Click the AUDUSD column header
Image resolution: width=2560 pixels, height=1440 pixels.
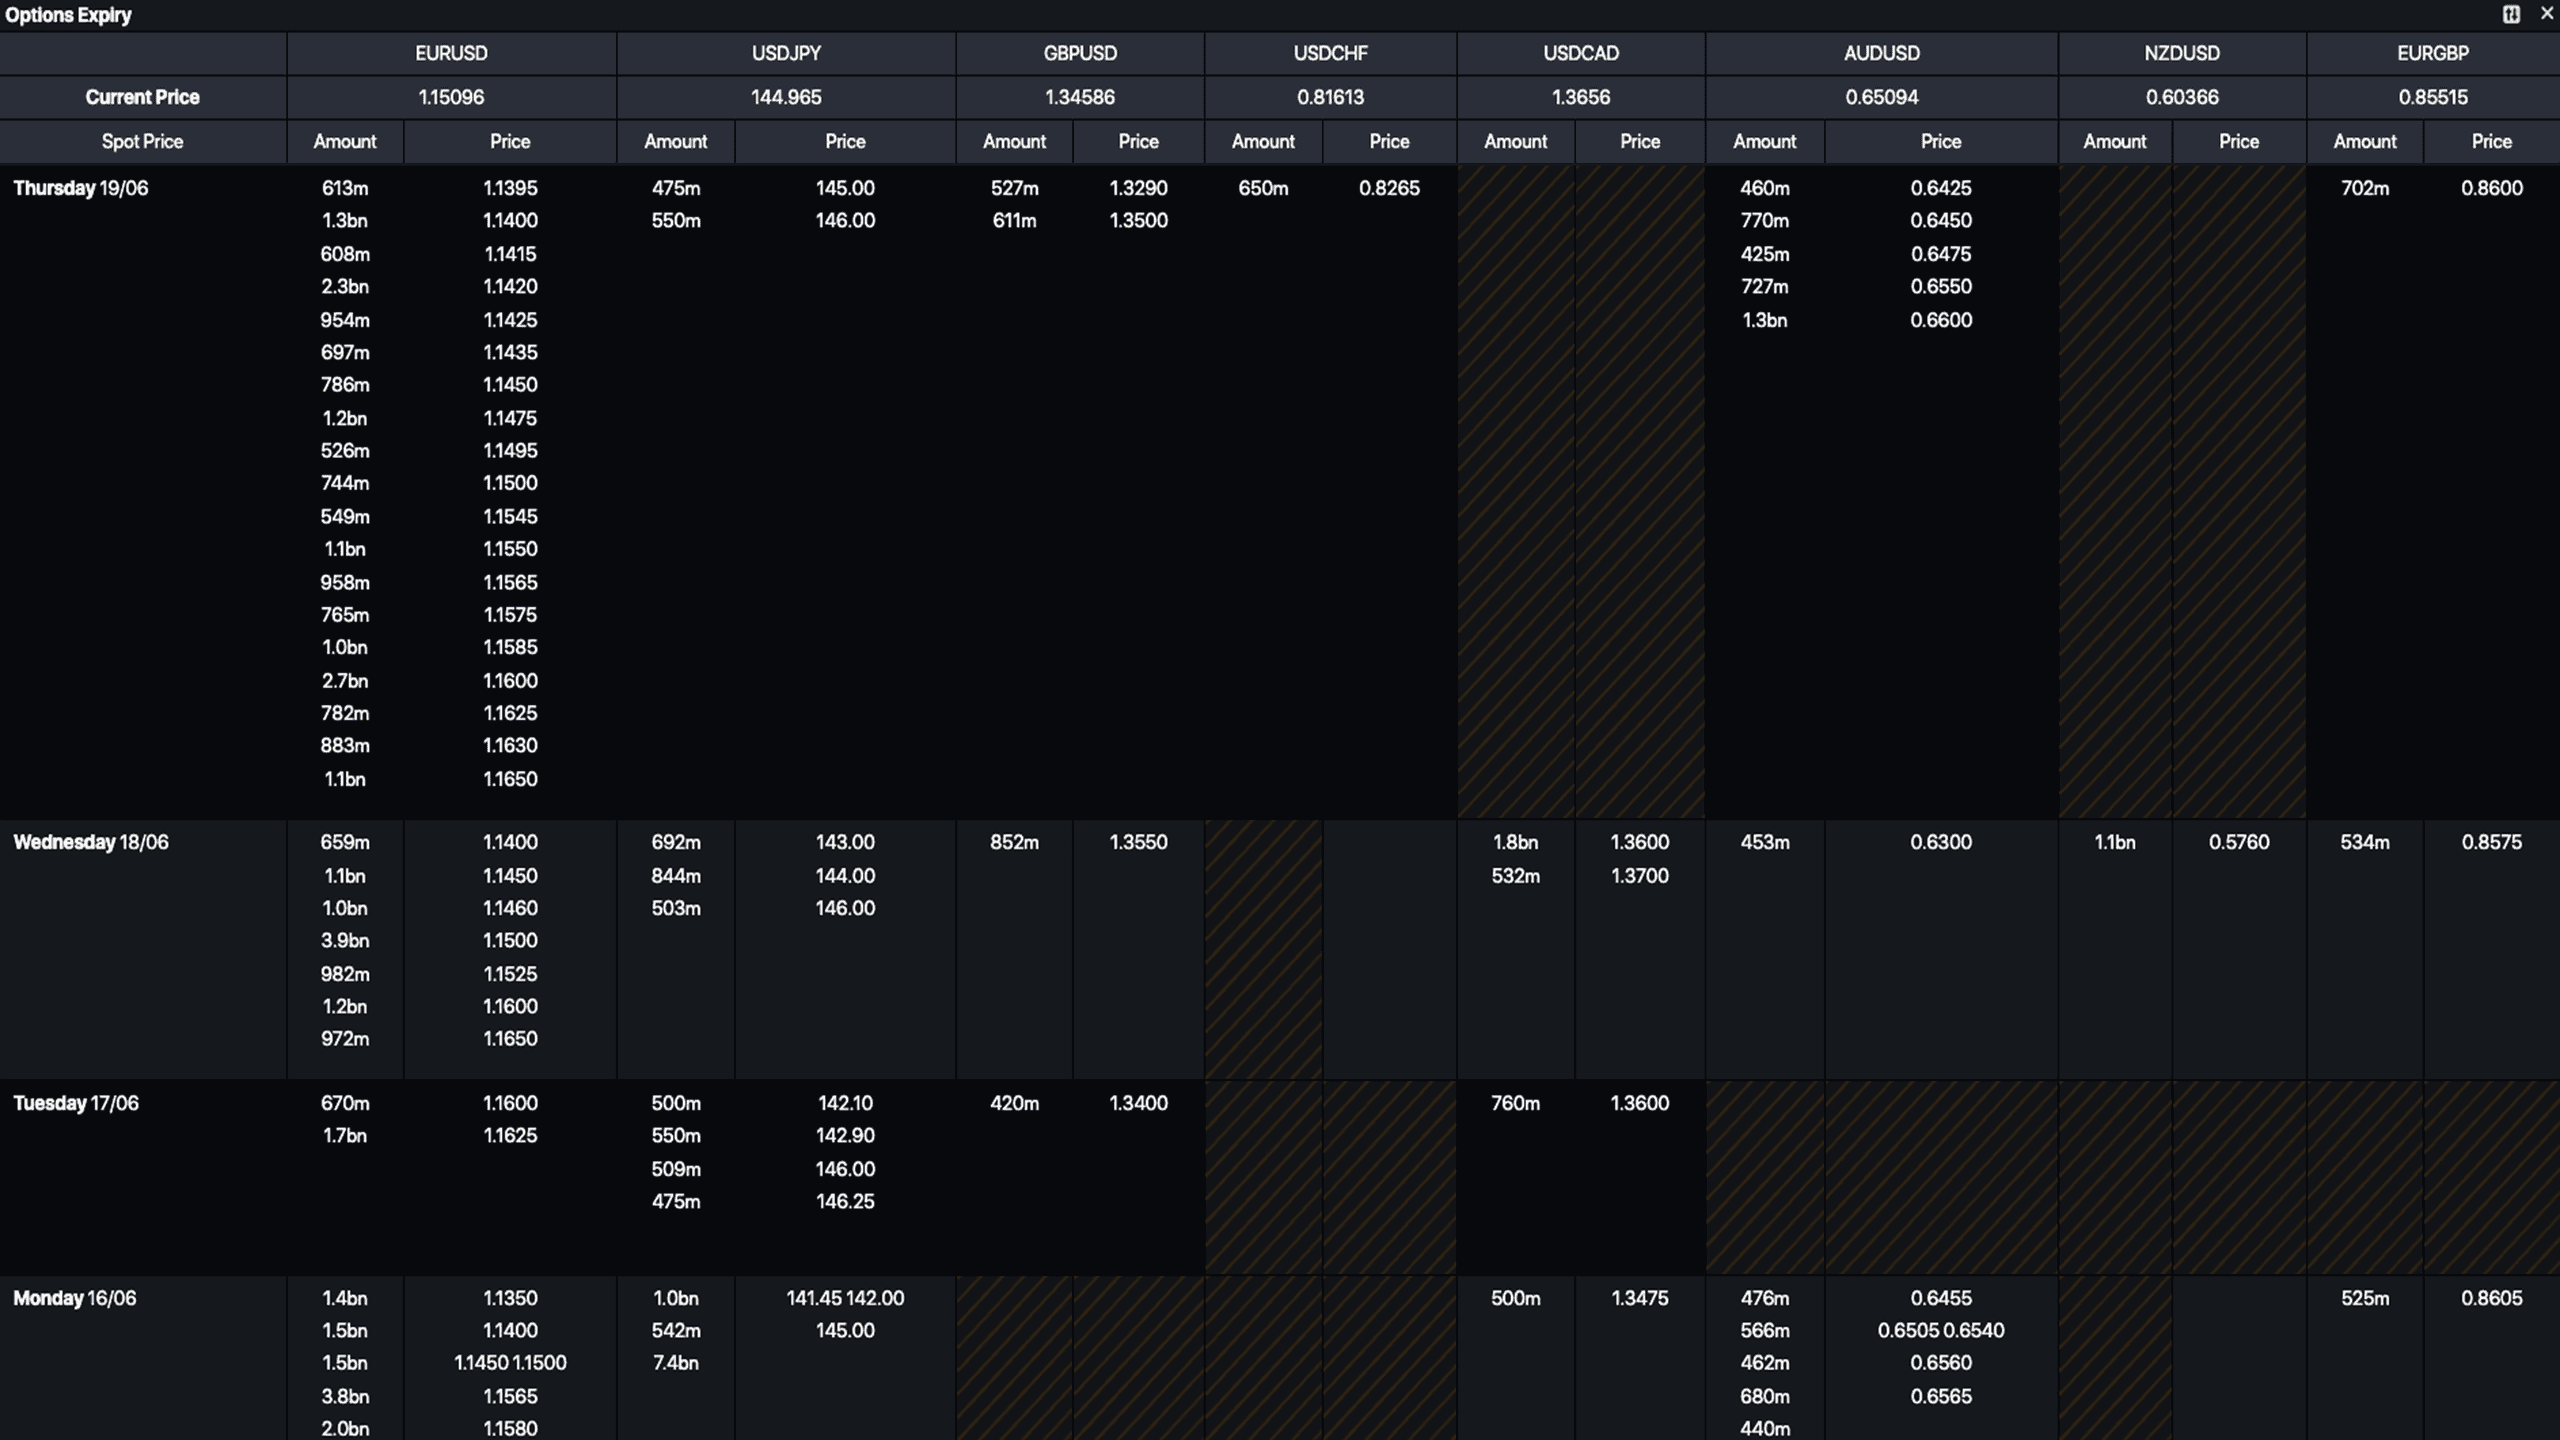point(1881,53)
